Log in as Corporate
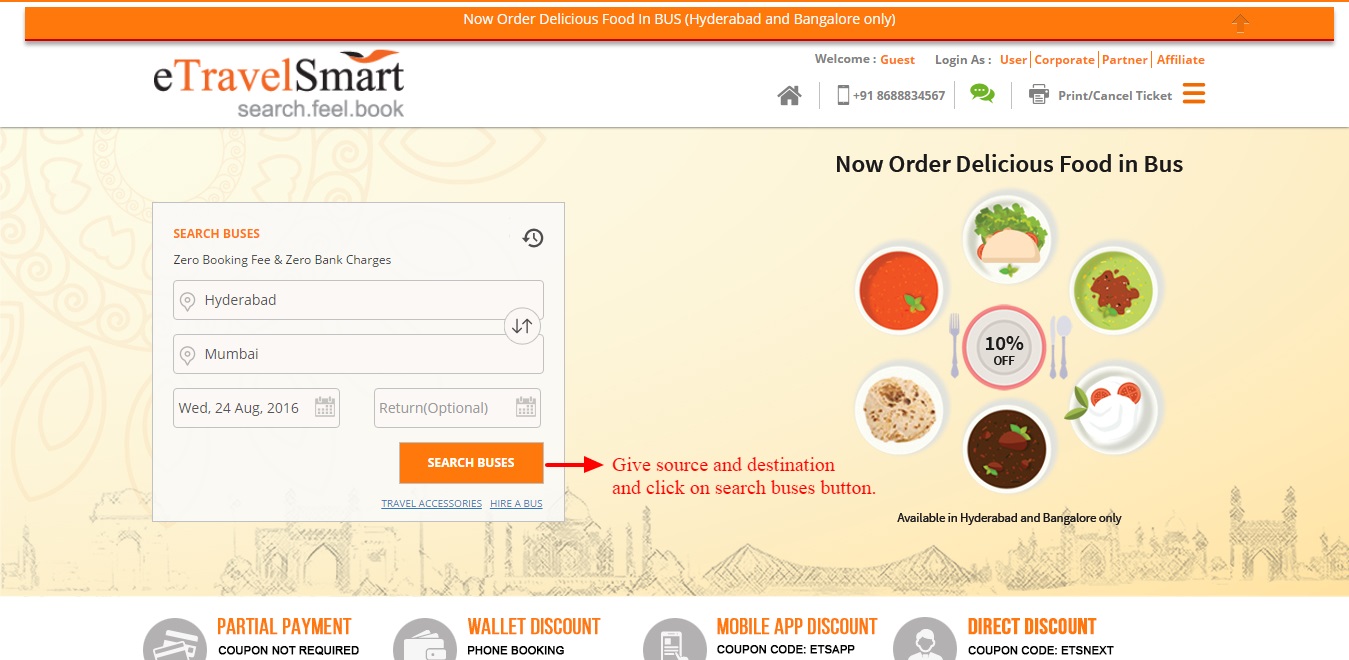This screenshot has height=660, width=1349. [1064, 60]
